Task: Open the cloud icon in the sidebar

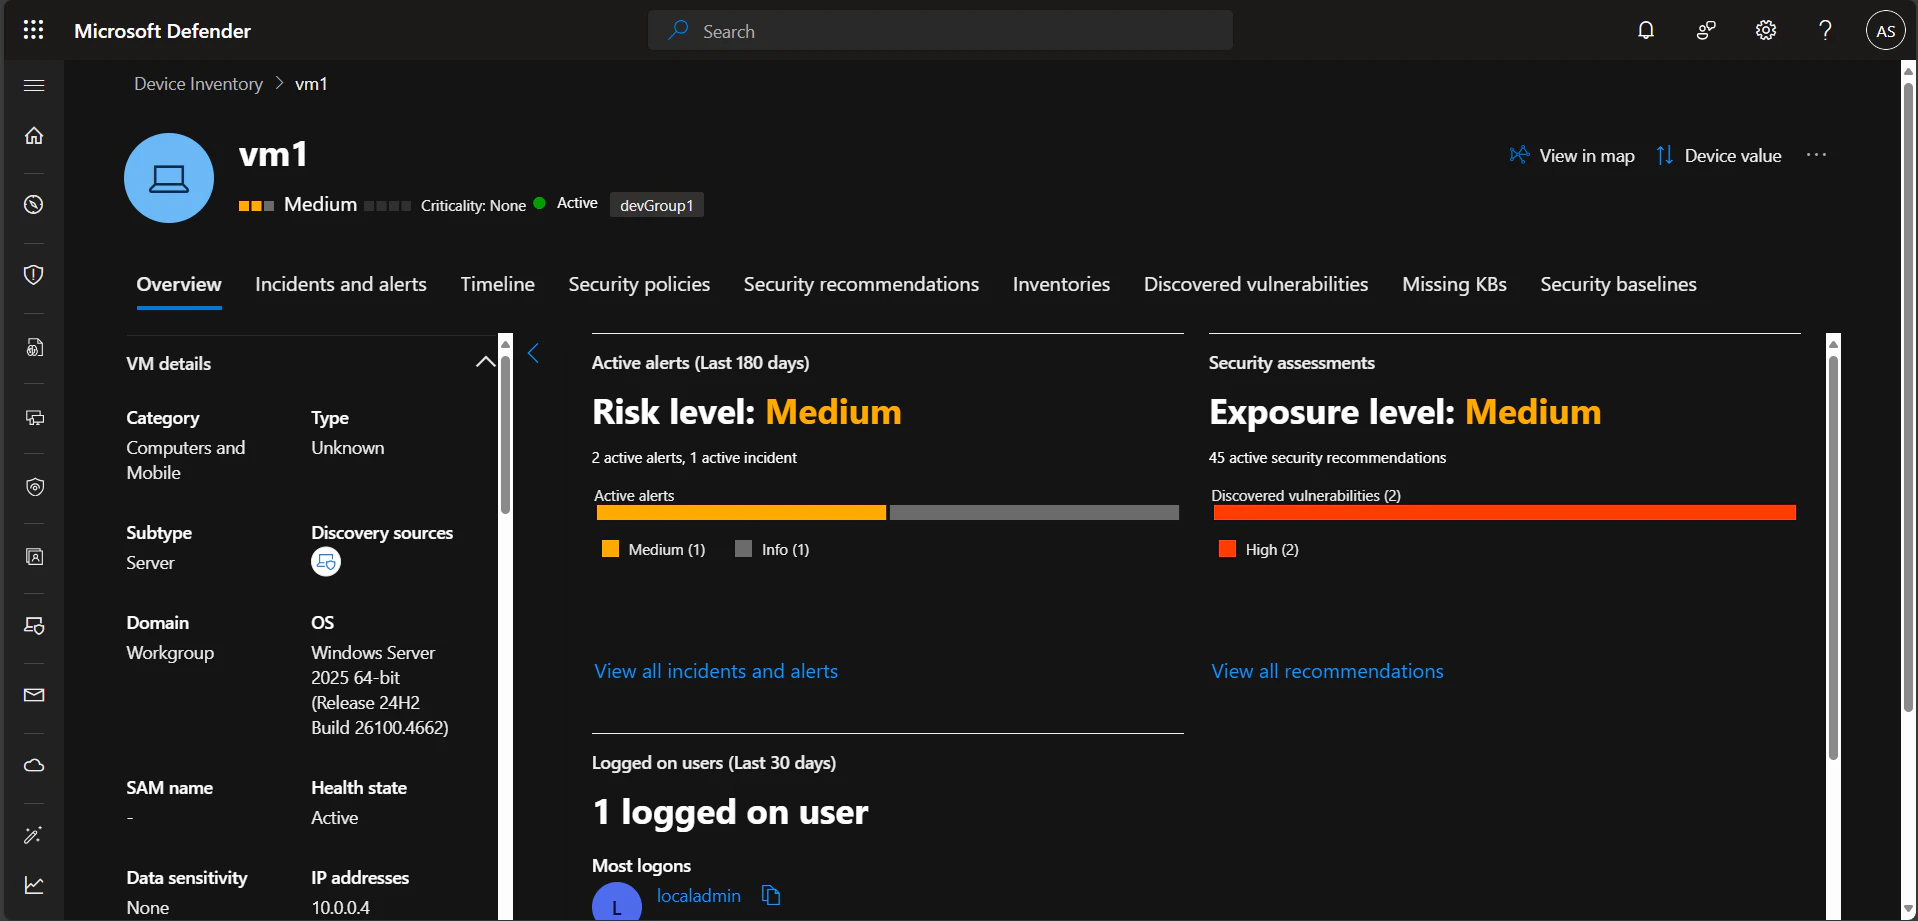Action: 34,765
